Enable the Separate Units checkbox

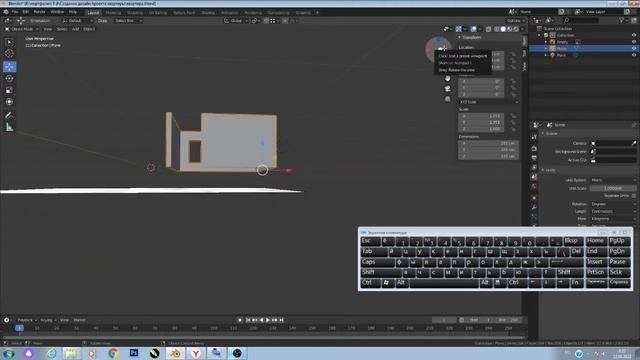coord(633,196)
